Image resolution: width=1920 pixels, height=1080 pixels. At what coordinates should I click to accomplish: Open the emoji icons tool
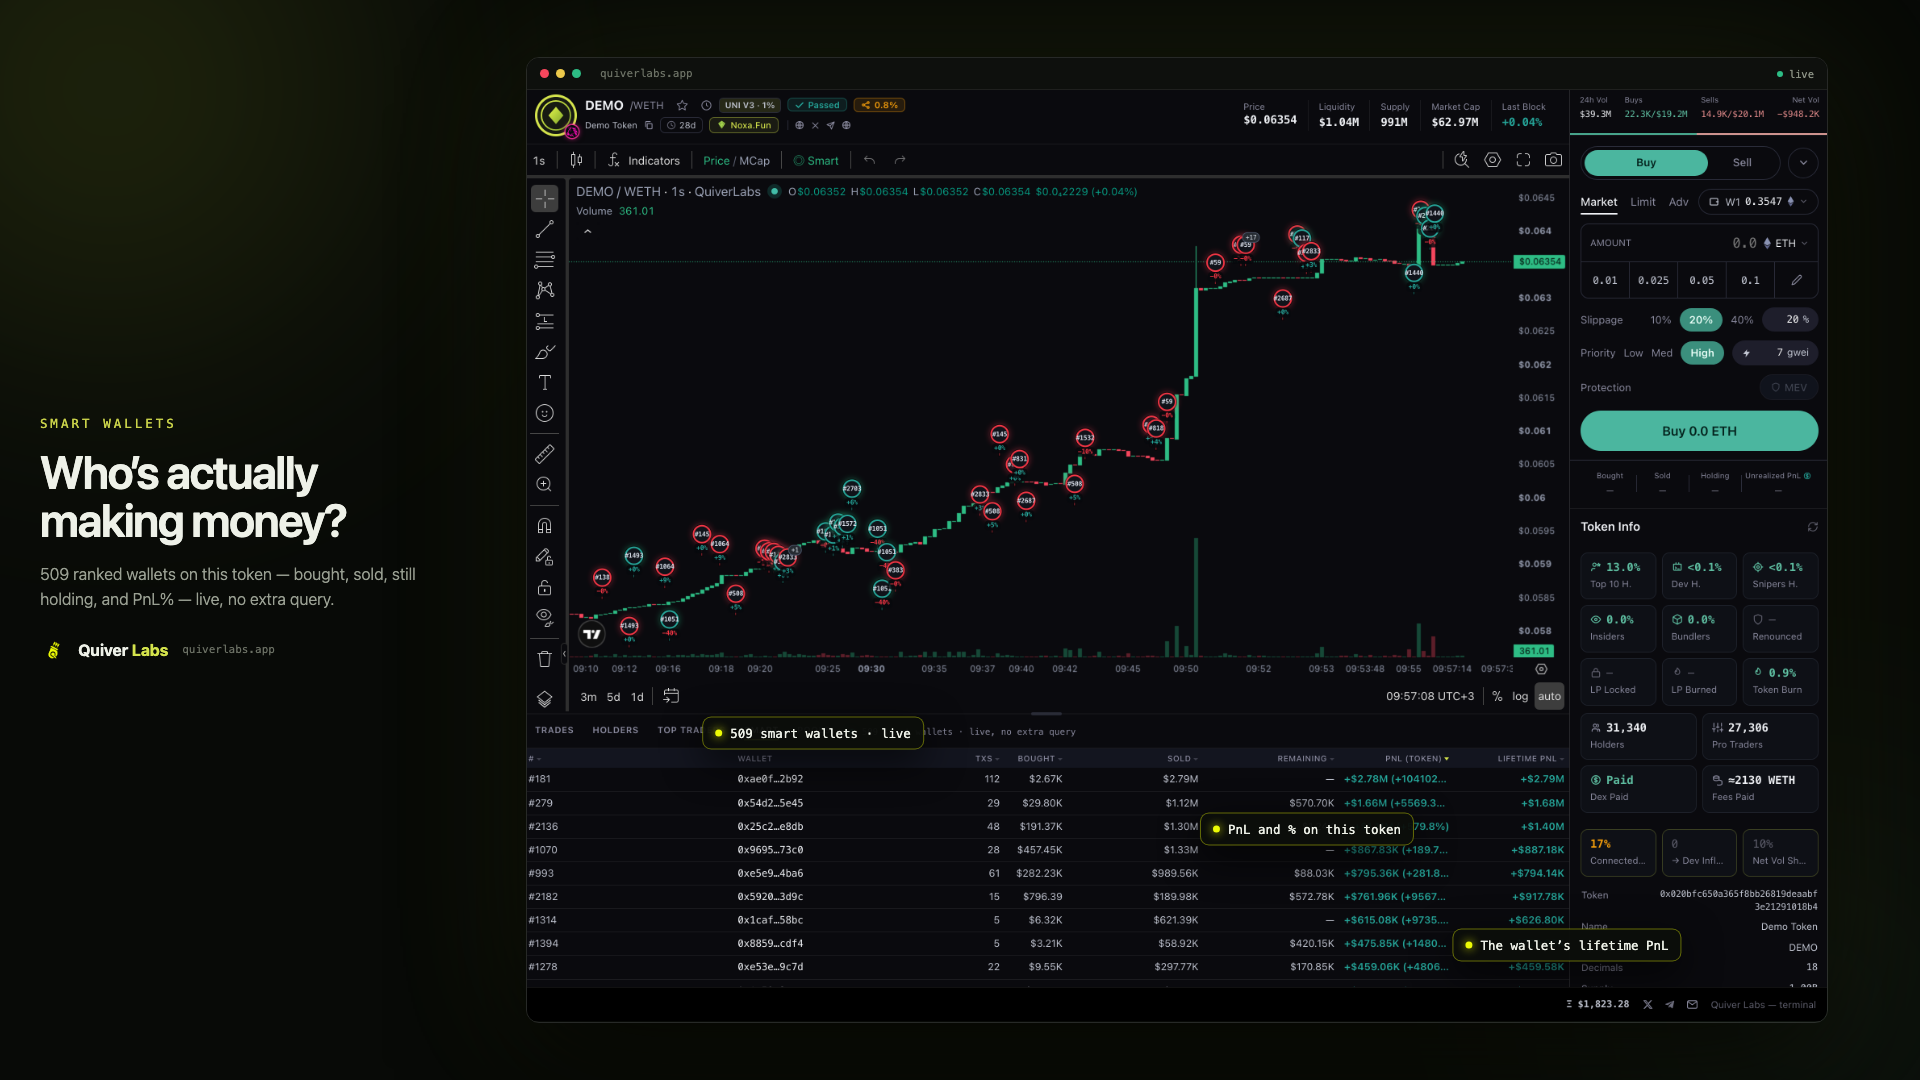pos(544,413)
